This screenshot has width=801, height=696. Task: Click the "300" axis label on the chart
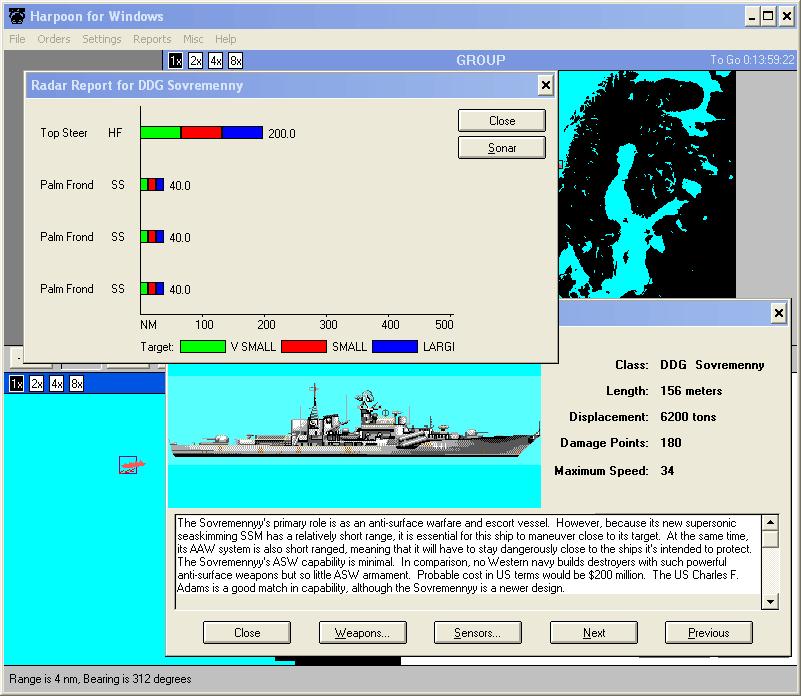click(x=328, y=324)
